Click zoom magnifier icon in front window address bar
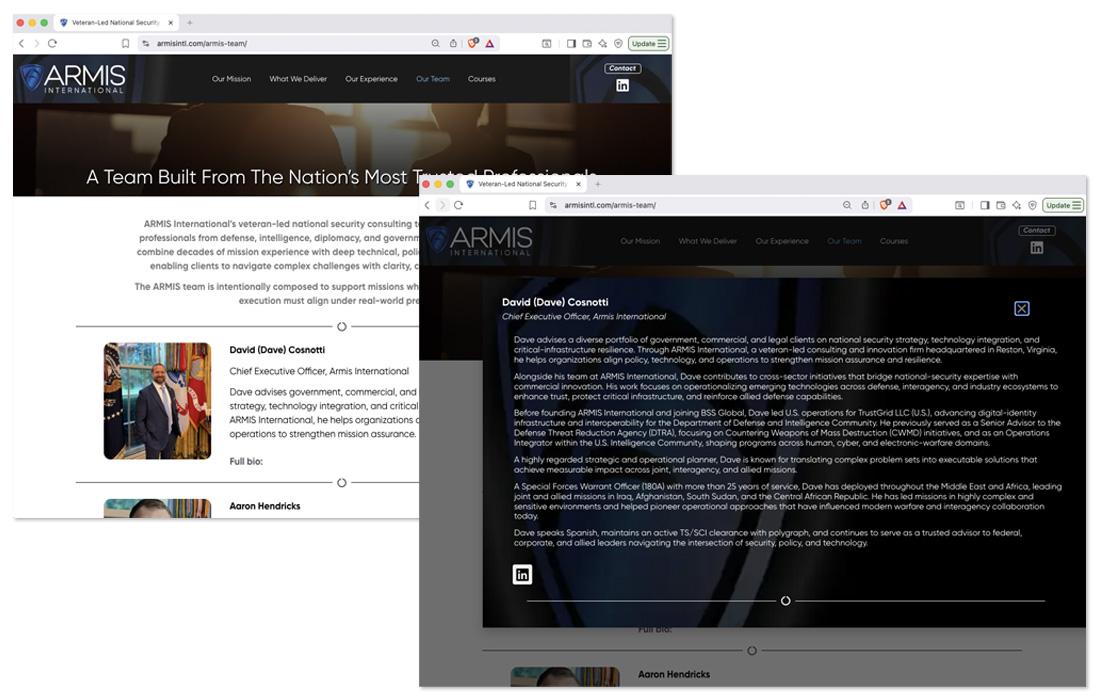This screenshot has height=700, width=1100. (x=847, y=206)
